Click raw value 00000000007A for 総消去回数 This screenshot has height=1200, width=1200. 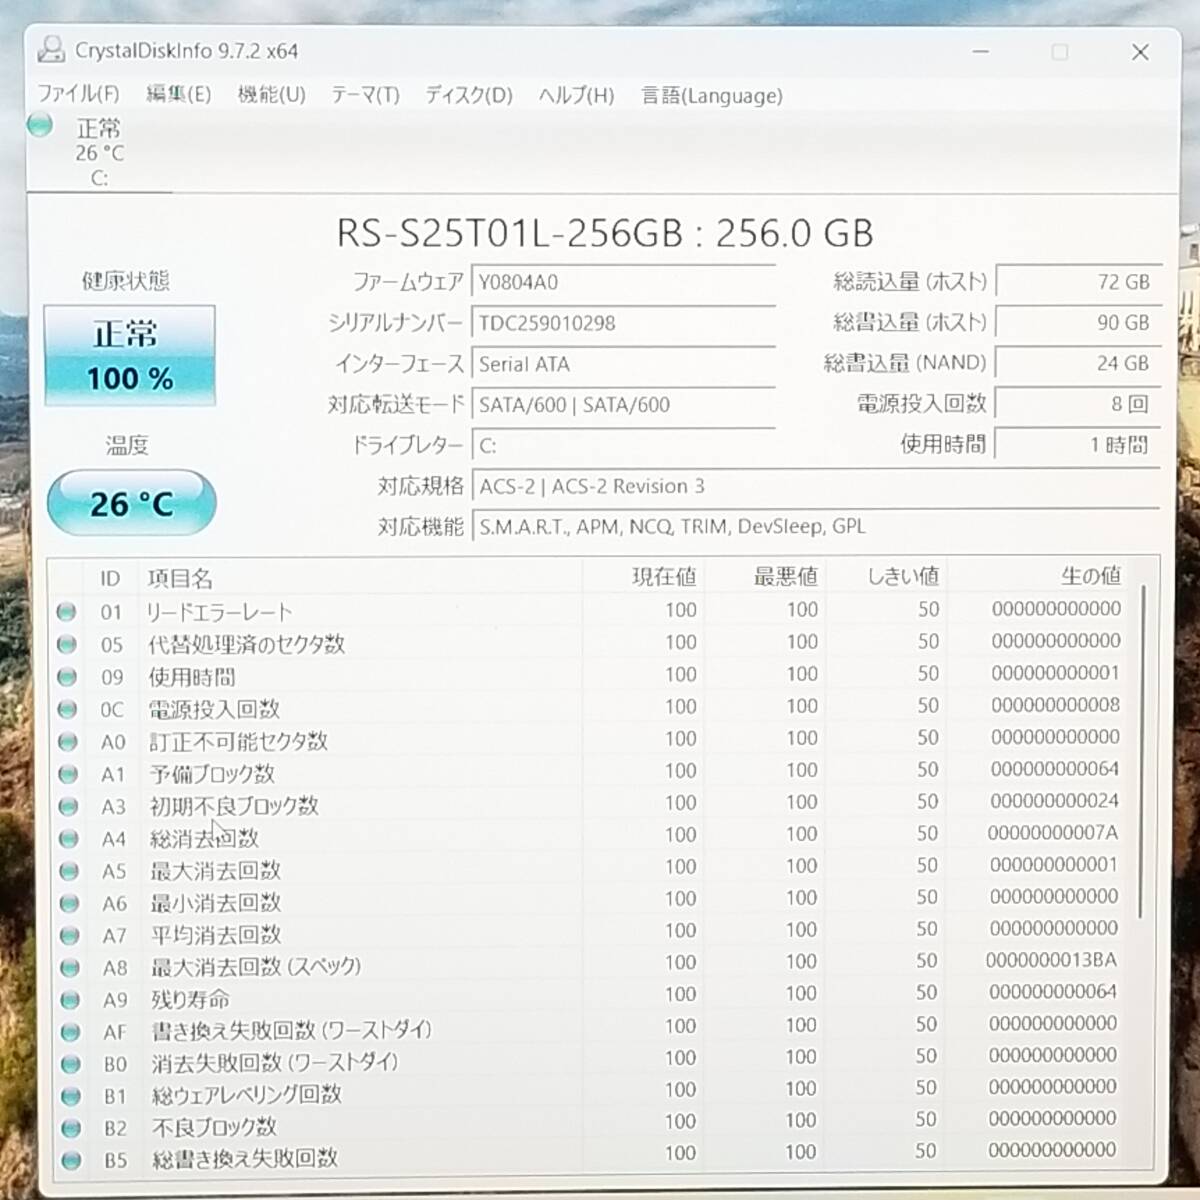coord(1052,833)
